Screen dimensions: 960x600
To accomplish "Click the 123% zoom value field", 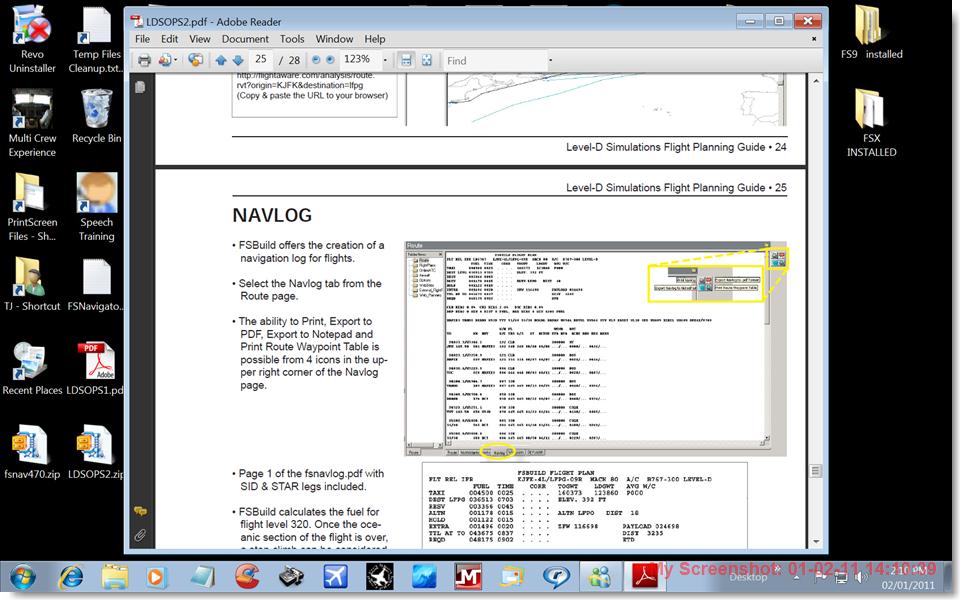I will tap(358, 59).
